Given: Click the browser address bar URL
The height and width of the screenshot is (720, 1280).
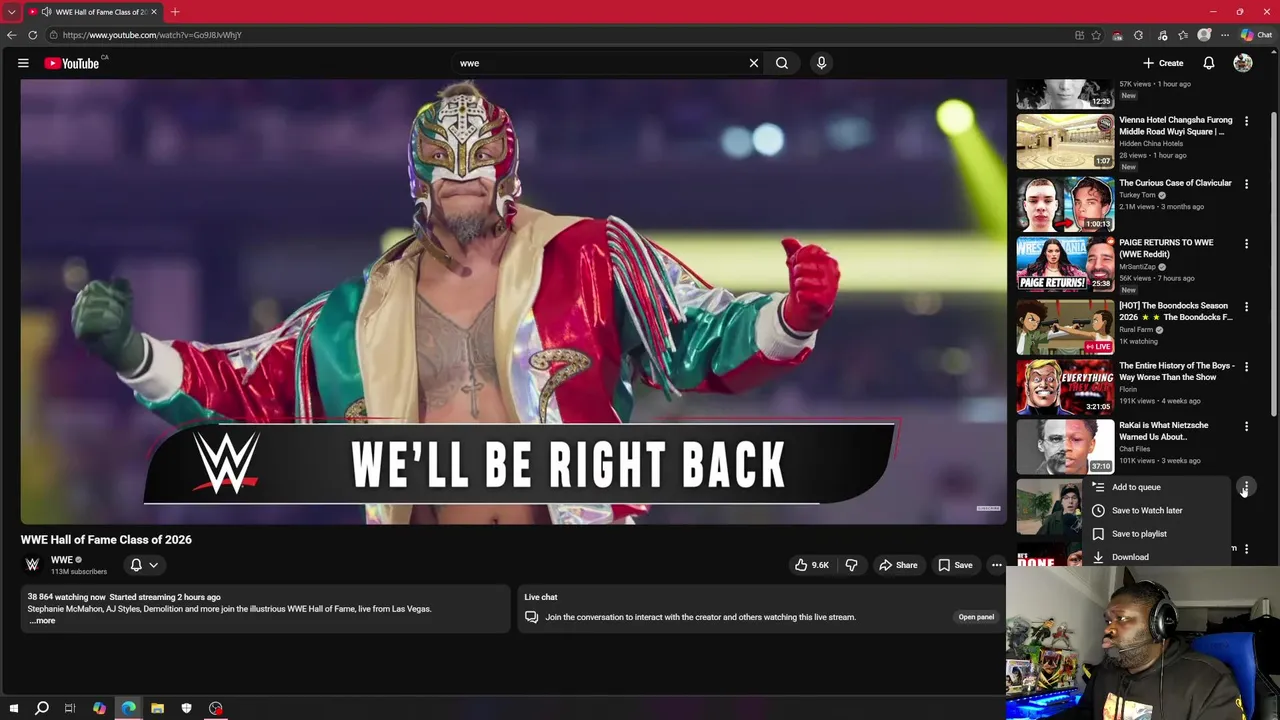Looking at the screenshot, I should (152, 35).
